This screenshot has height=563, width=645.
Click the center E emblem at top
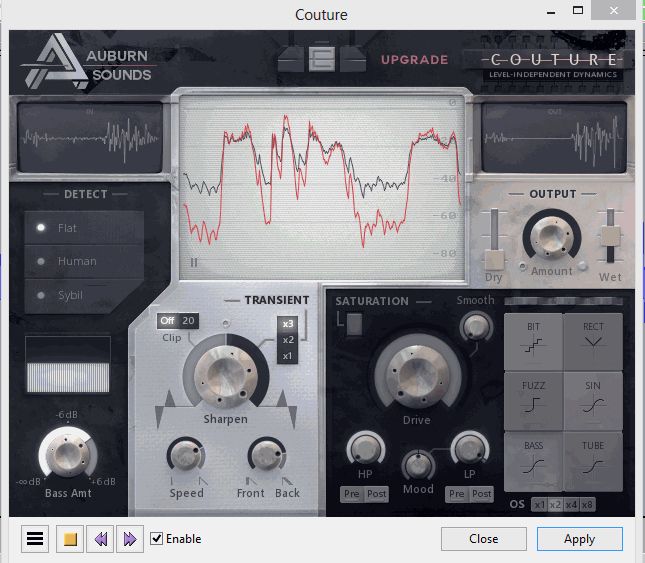(322, 59)
